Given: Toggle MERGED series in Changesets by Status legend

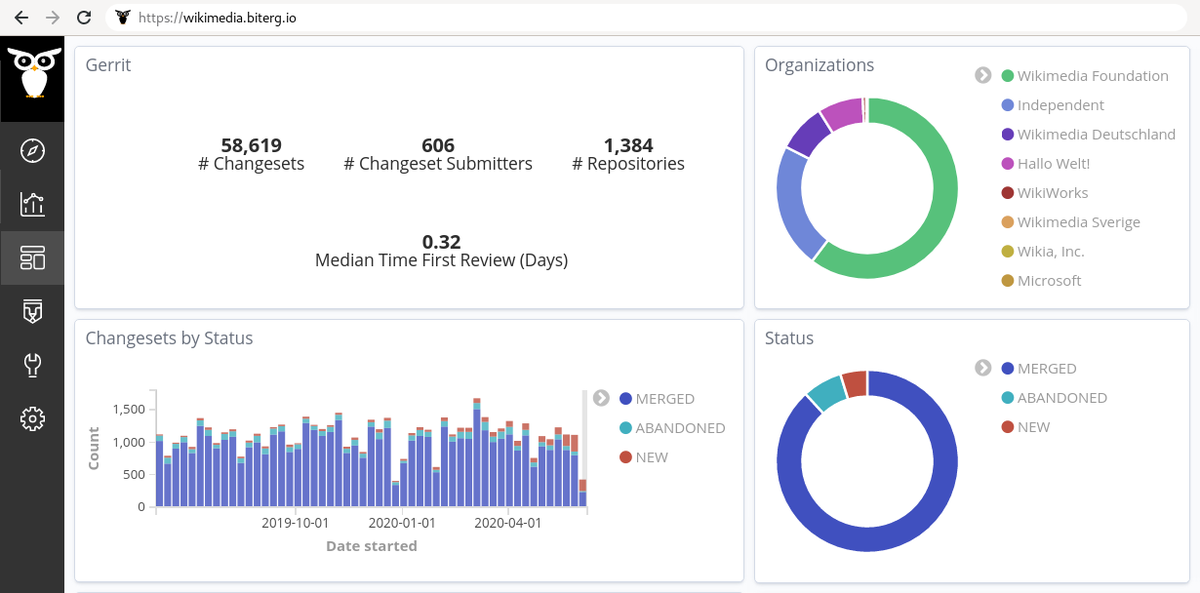Looking at the screenshot, I should [x=664, y=399].
